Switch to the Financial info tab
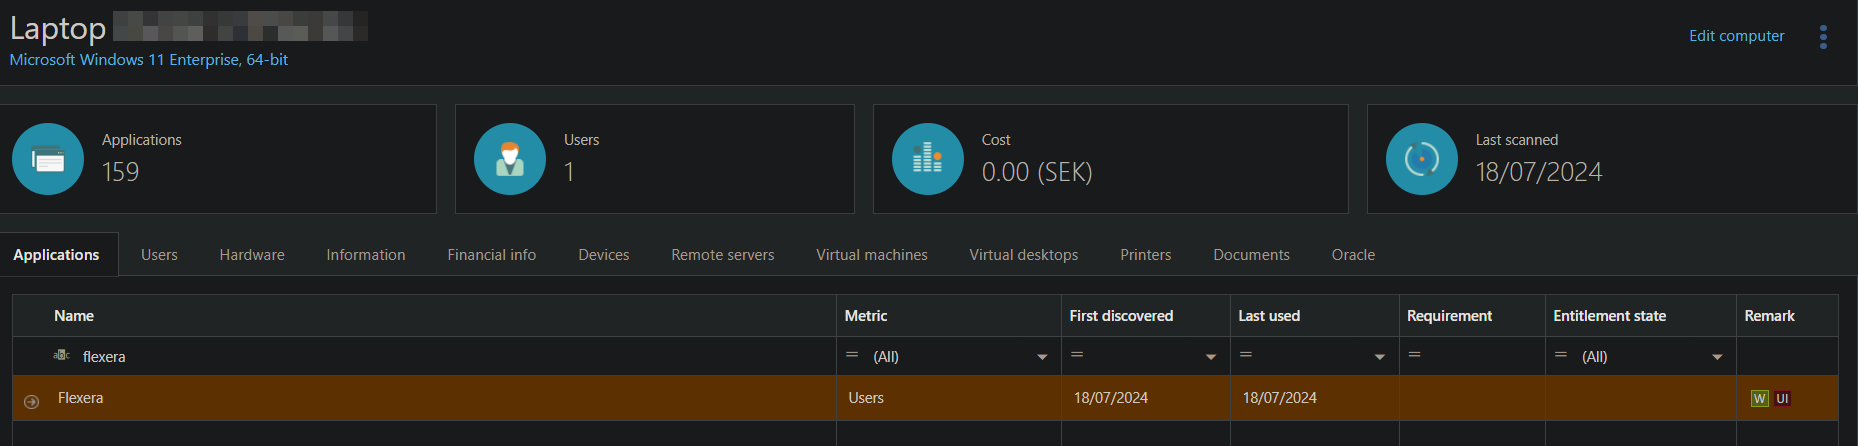The image size is (1858, 446). pyautogui.click(x=492, y=255)
